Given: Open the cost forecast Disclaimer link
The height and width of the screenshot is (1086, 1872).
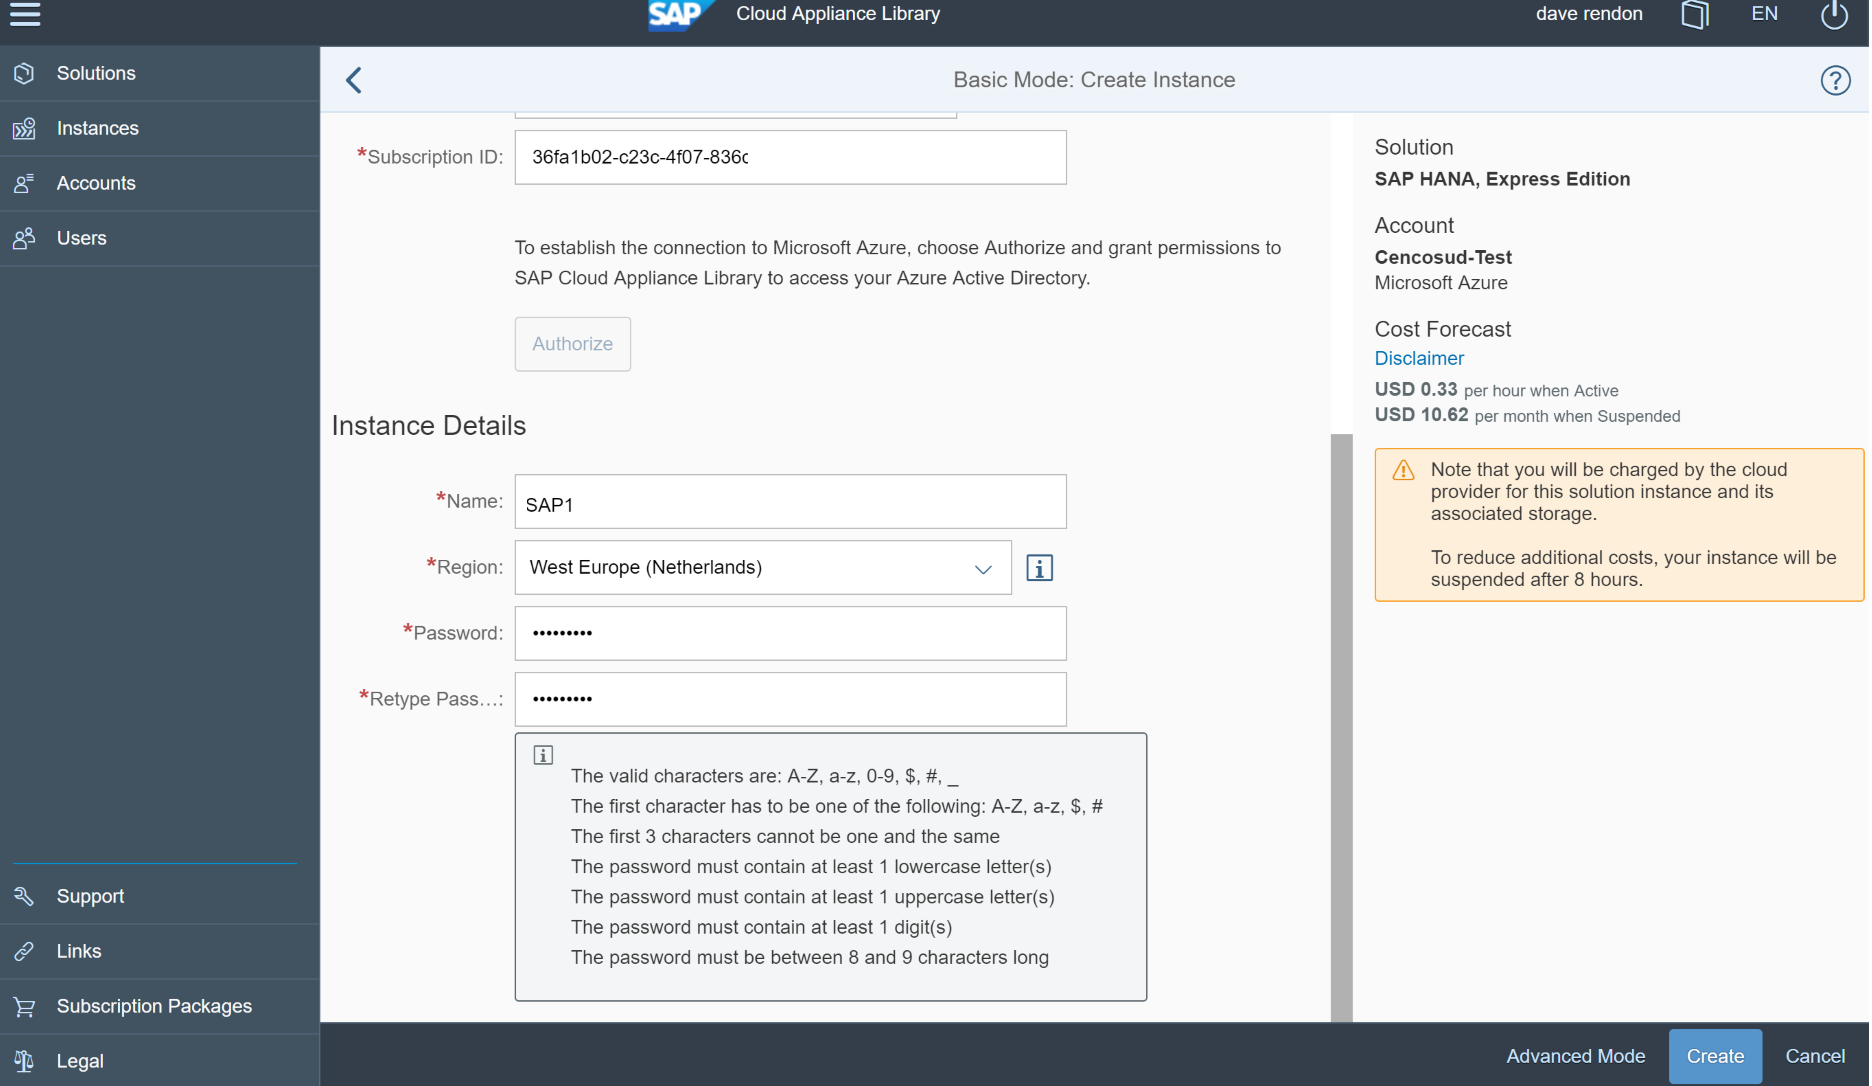Looking at the screenshot, I should (x=1419, y=358).
